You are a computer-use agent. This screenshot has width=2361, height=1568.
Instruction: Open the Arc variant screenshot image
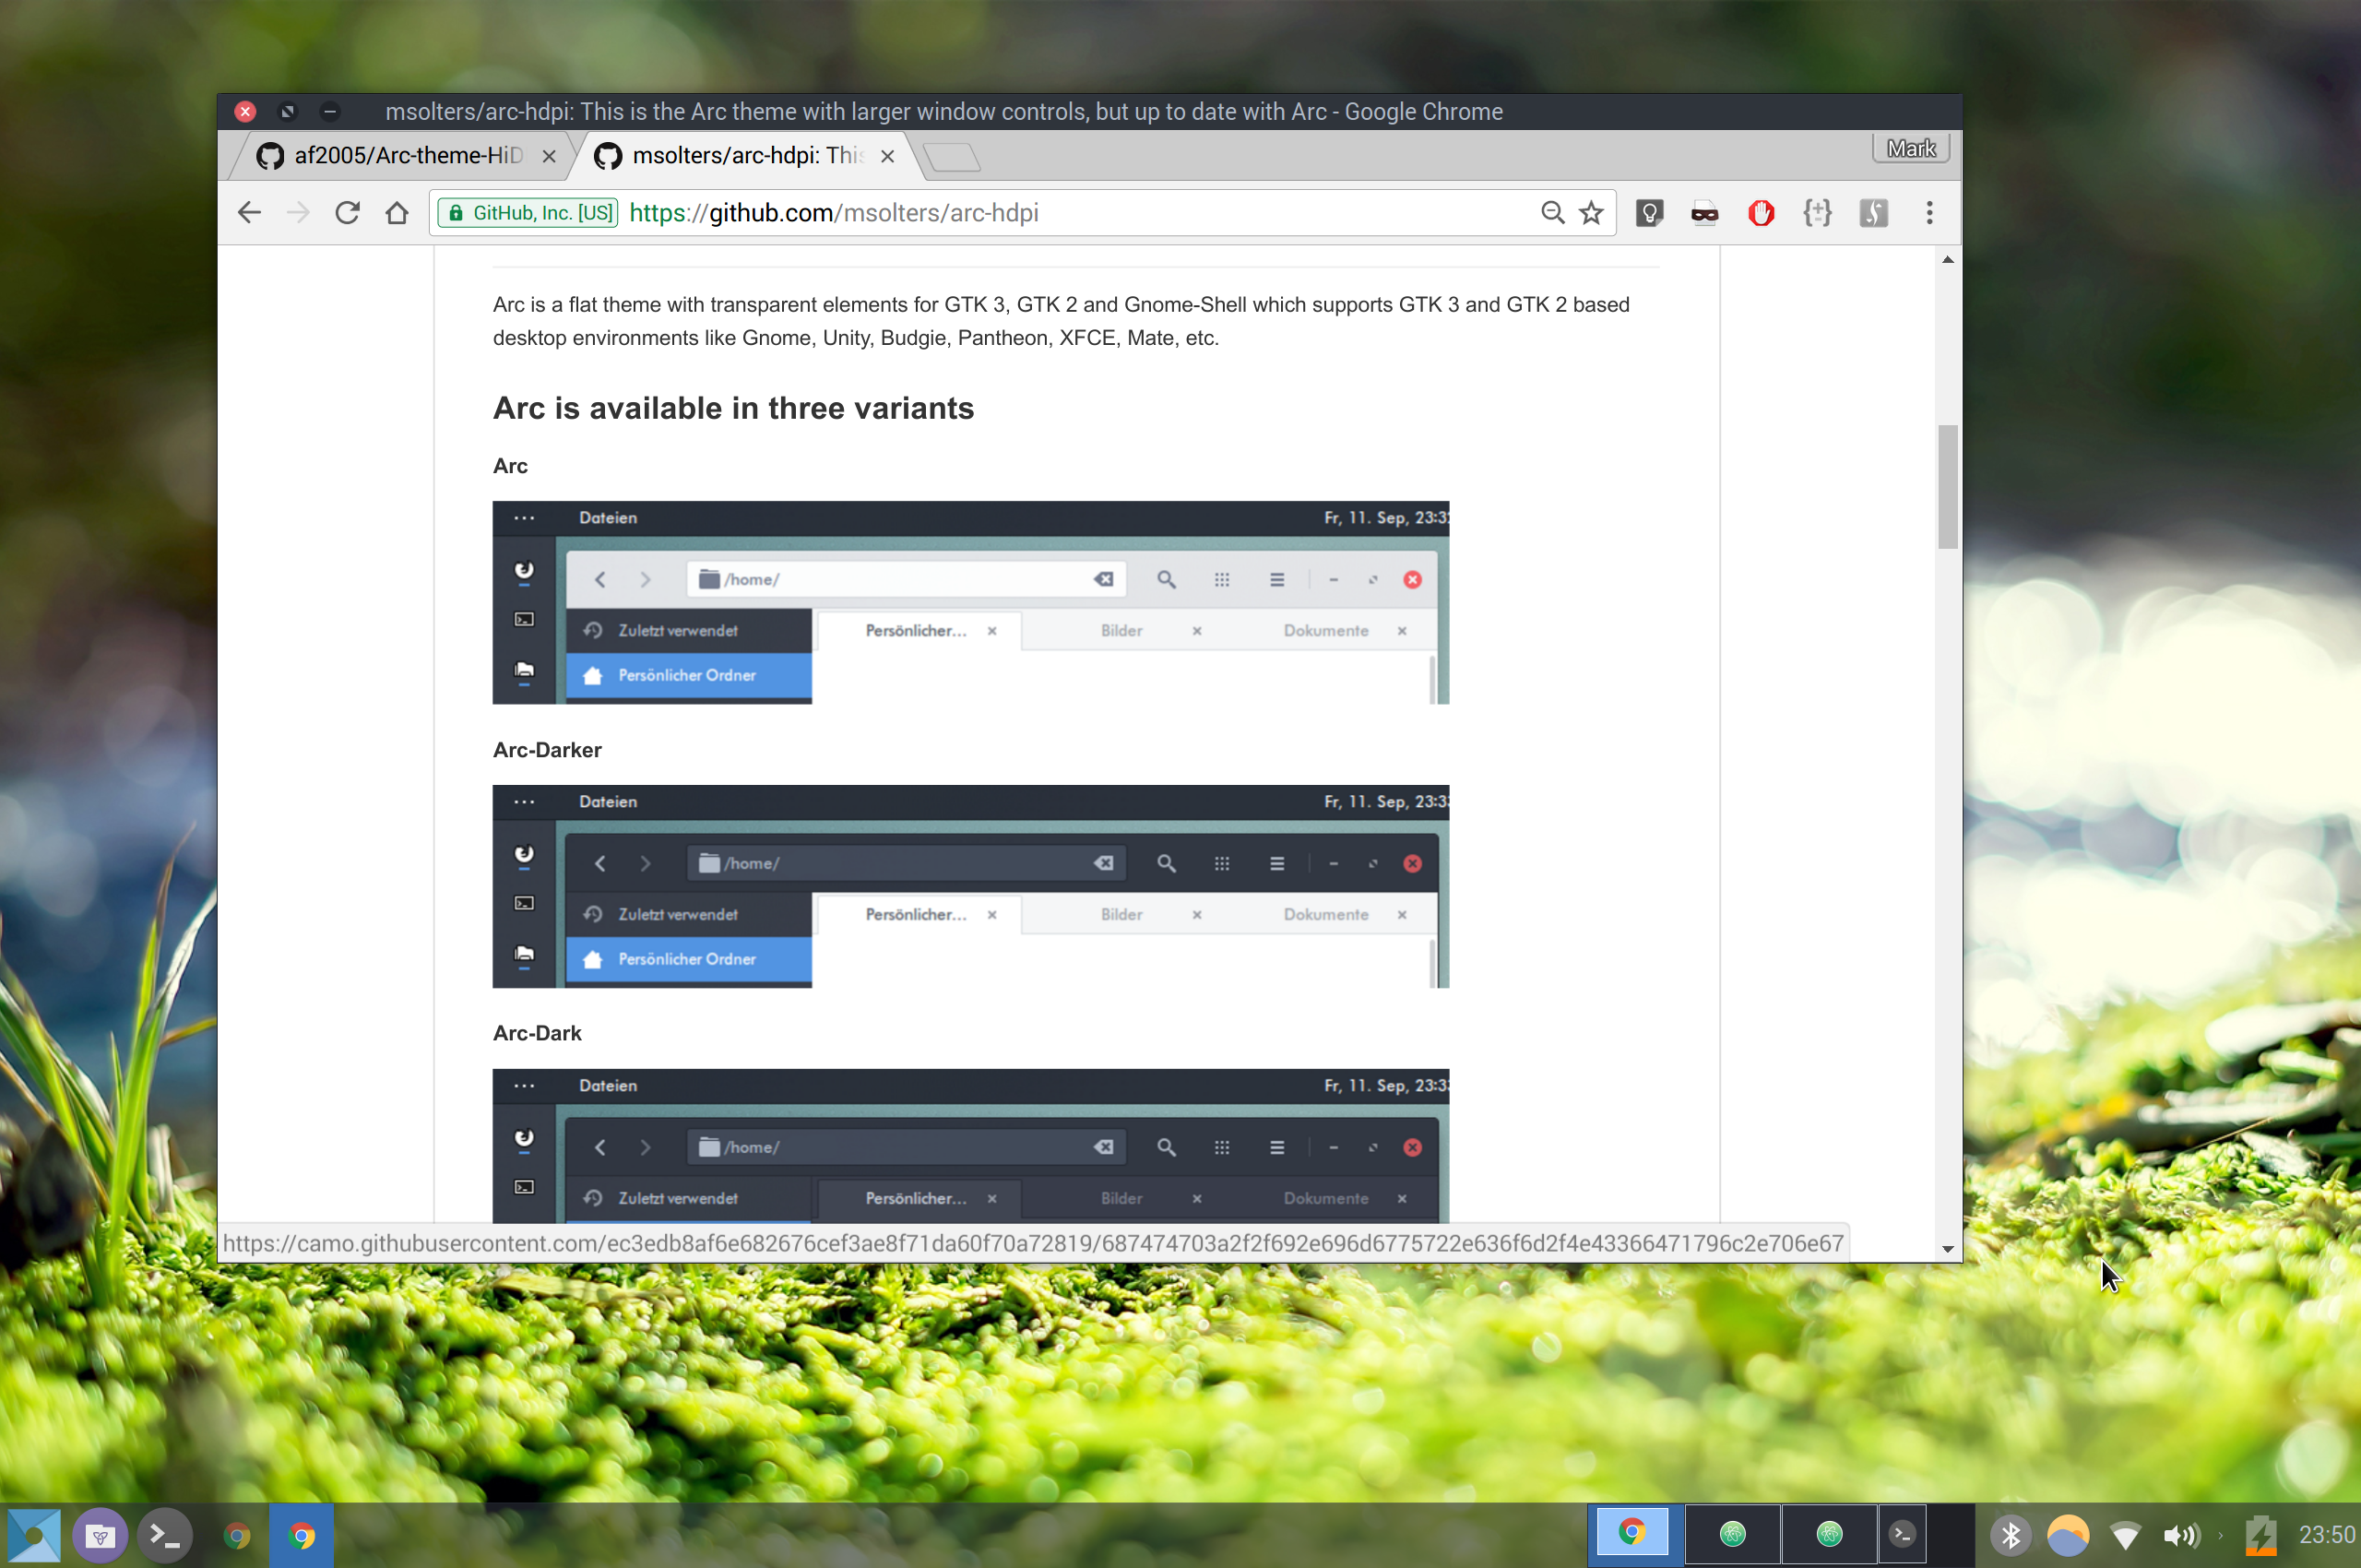970,602
